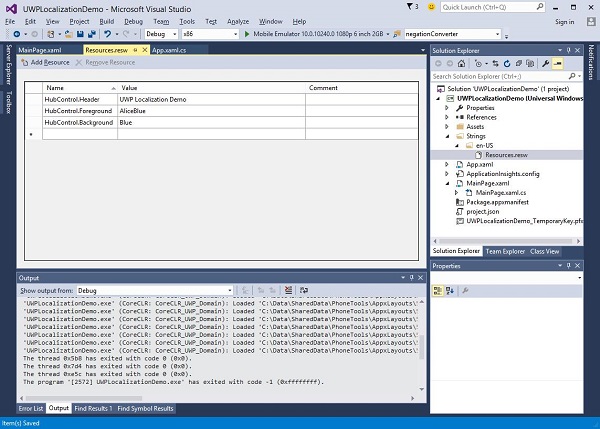The width and height of the screenshot is (600, 429).
Task: Collapse the Strings folder in Solution Explorer
Action: tap(446, 136)
